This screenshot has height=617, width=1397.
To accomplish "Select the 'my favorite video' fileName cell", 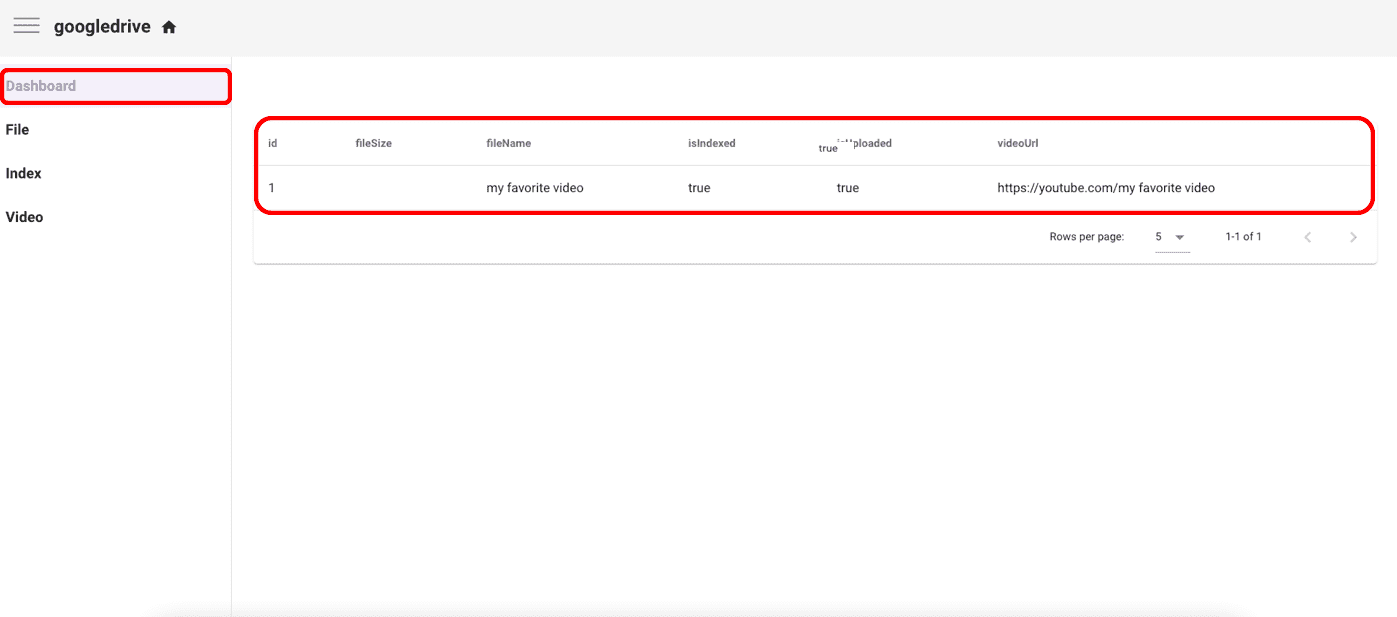I will pos(535,188).
